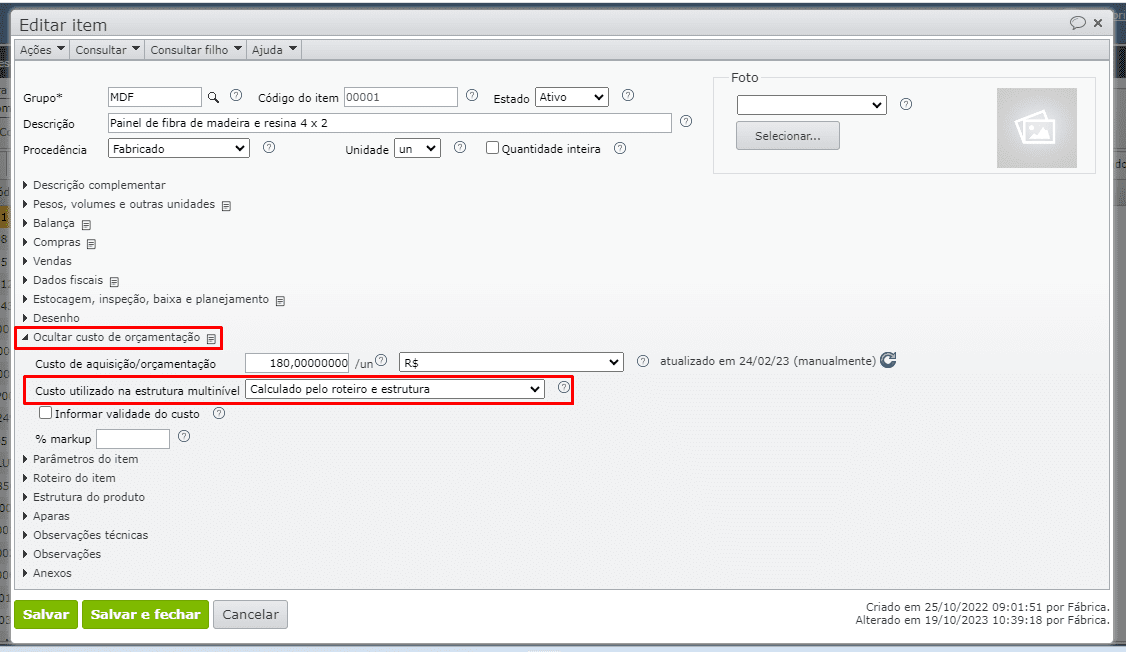Click the Descrição text field

(x=390, y=123)
